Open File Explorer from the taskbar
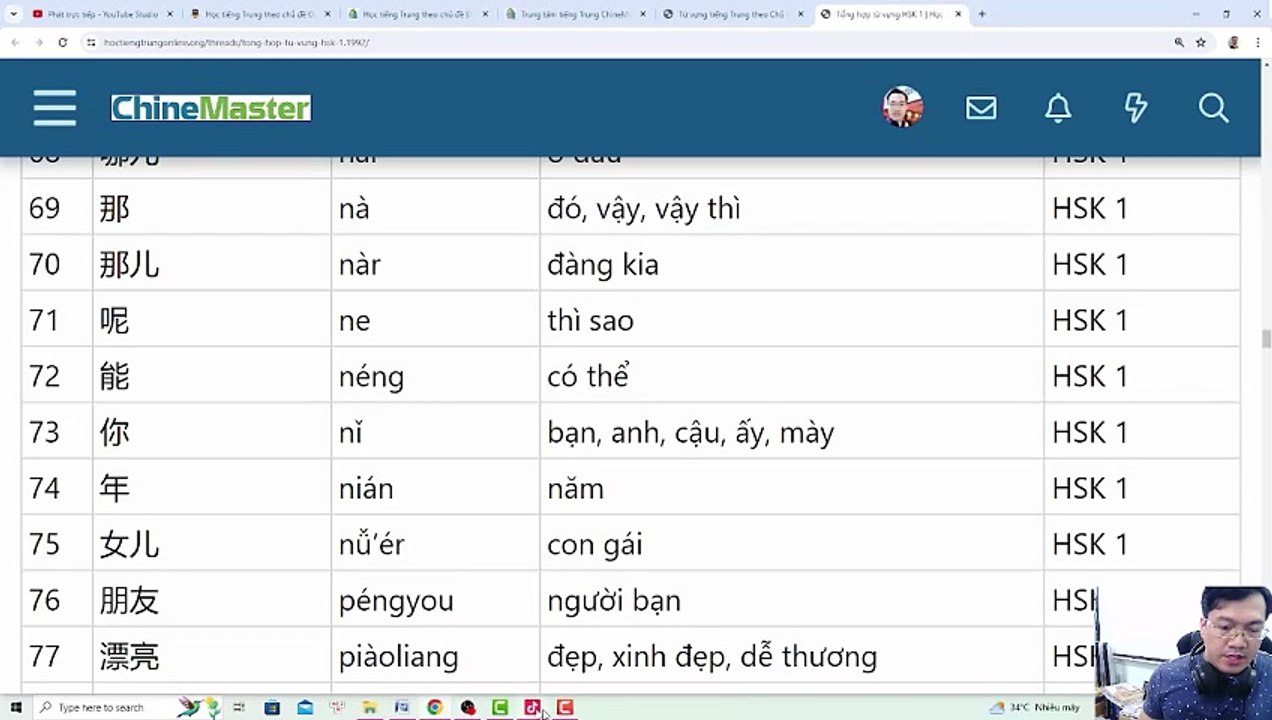Screen dimensions: 1272x720 tap(370, 707)
